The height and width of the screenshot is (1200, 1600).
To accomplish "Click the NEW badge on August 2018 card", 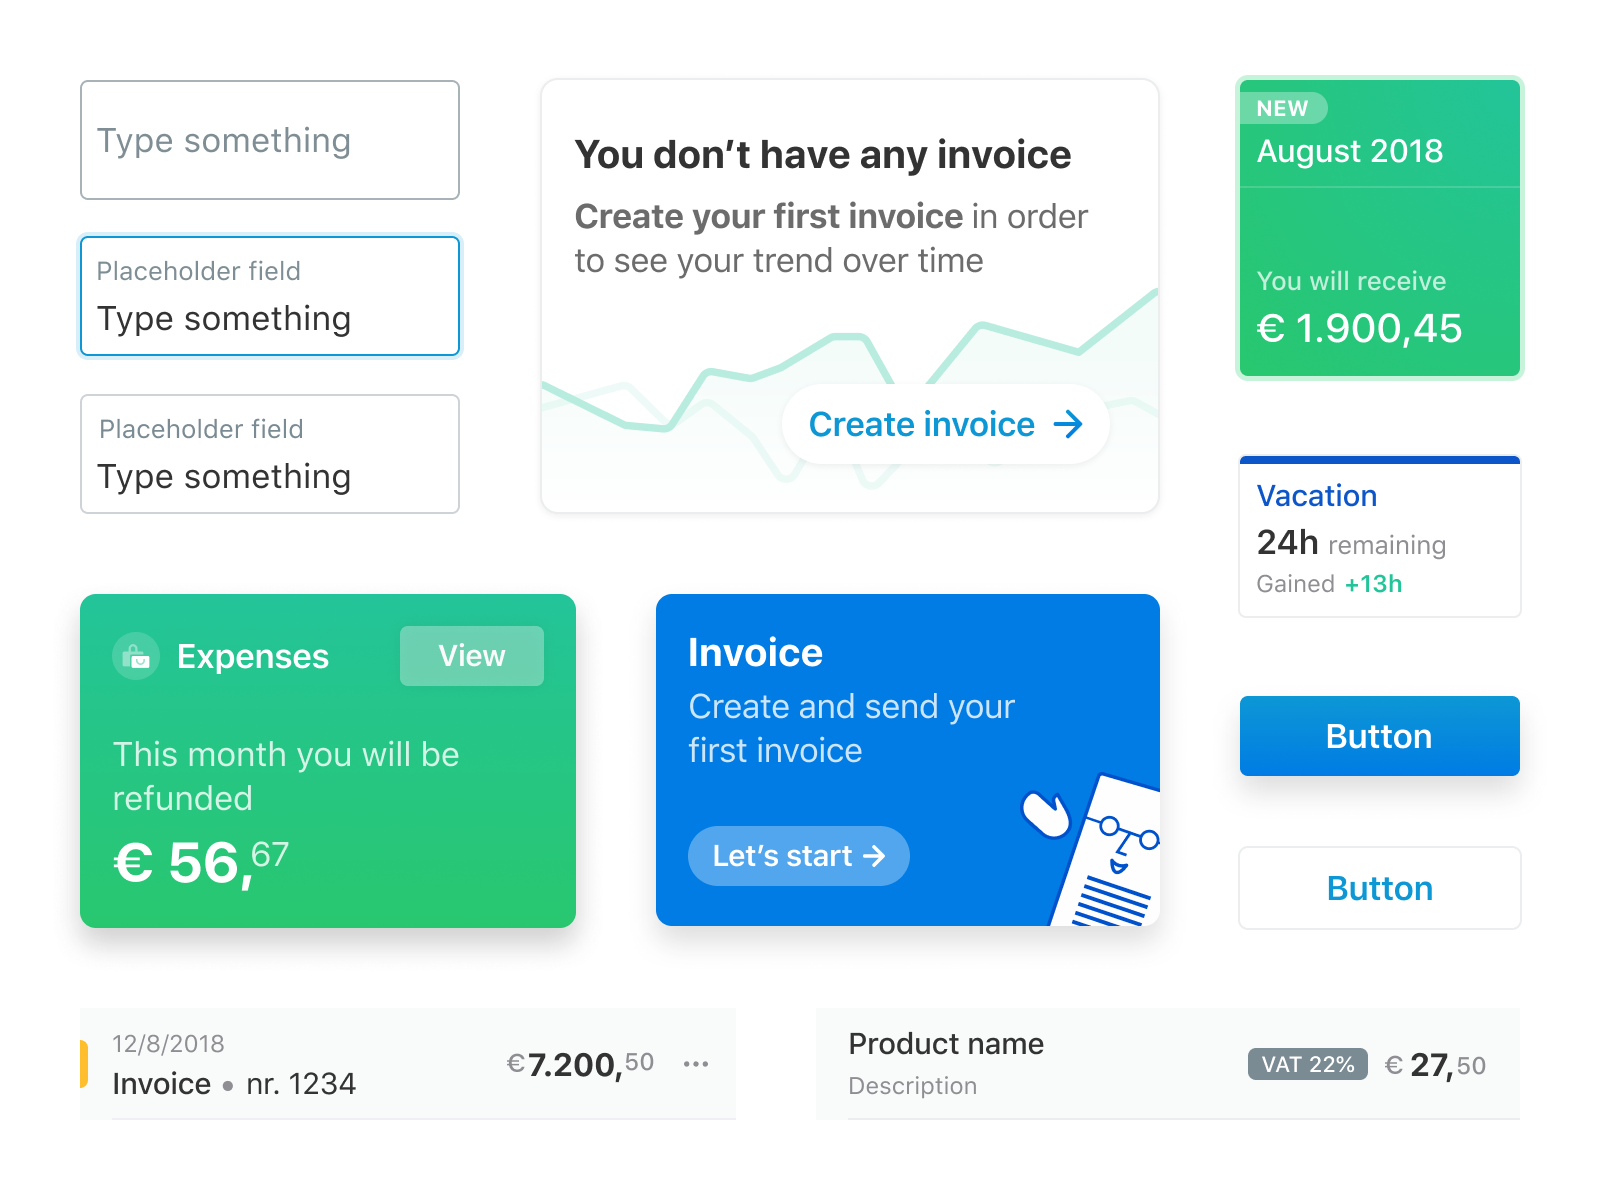I will click(1284, 108).
